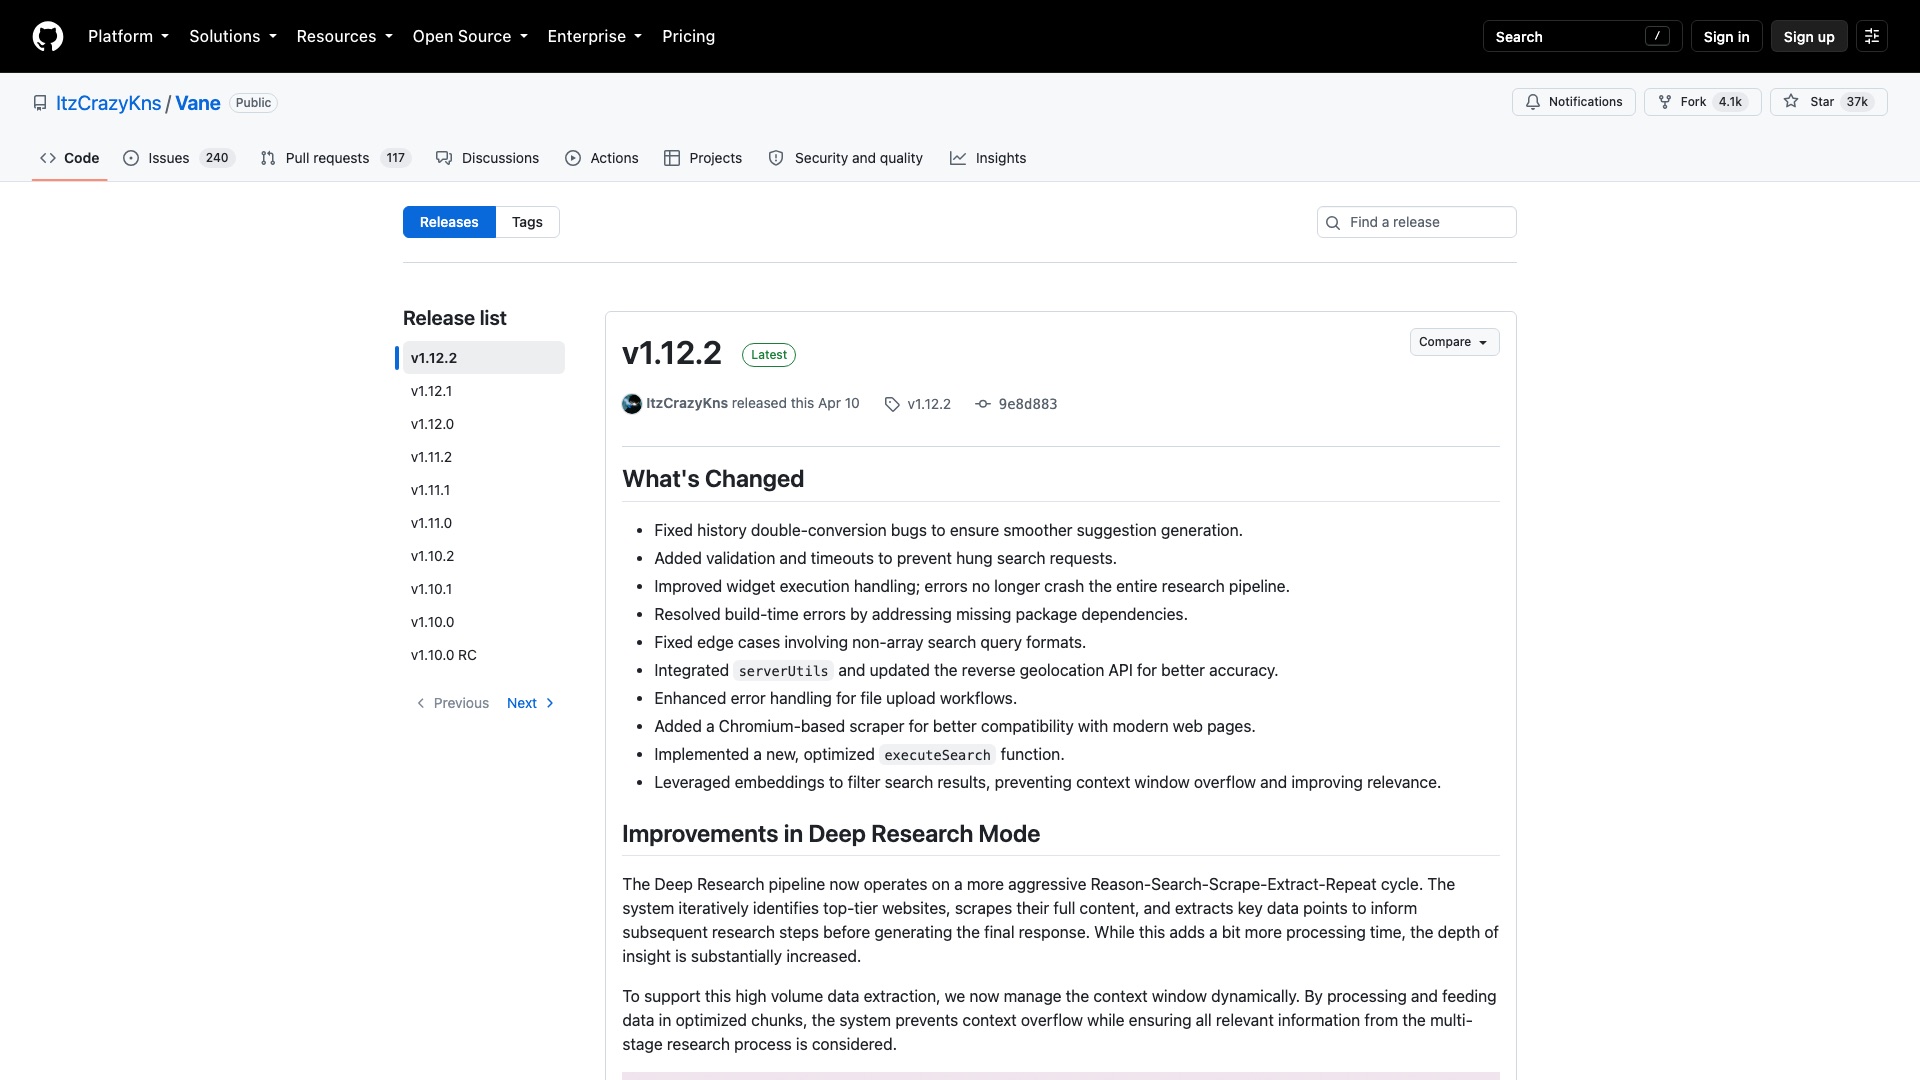
Task: Open the top-right settings sliders icon
Action: 1872,36
